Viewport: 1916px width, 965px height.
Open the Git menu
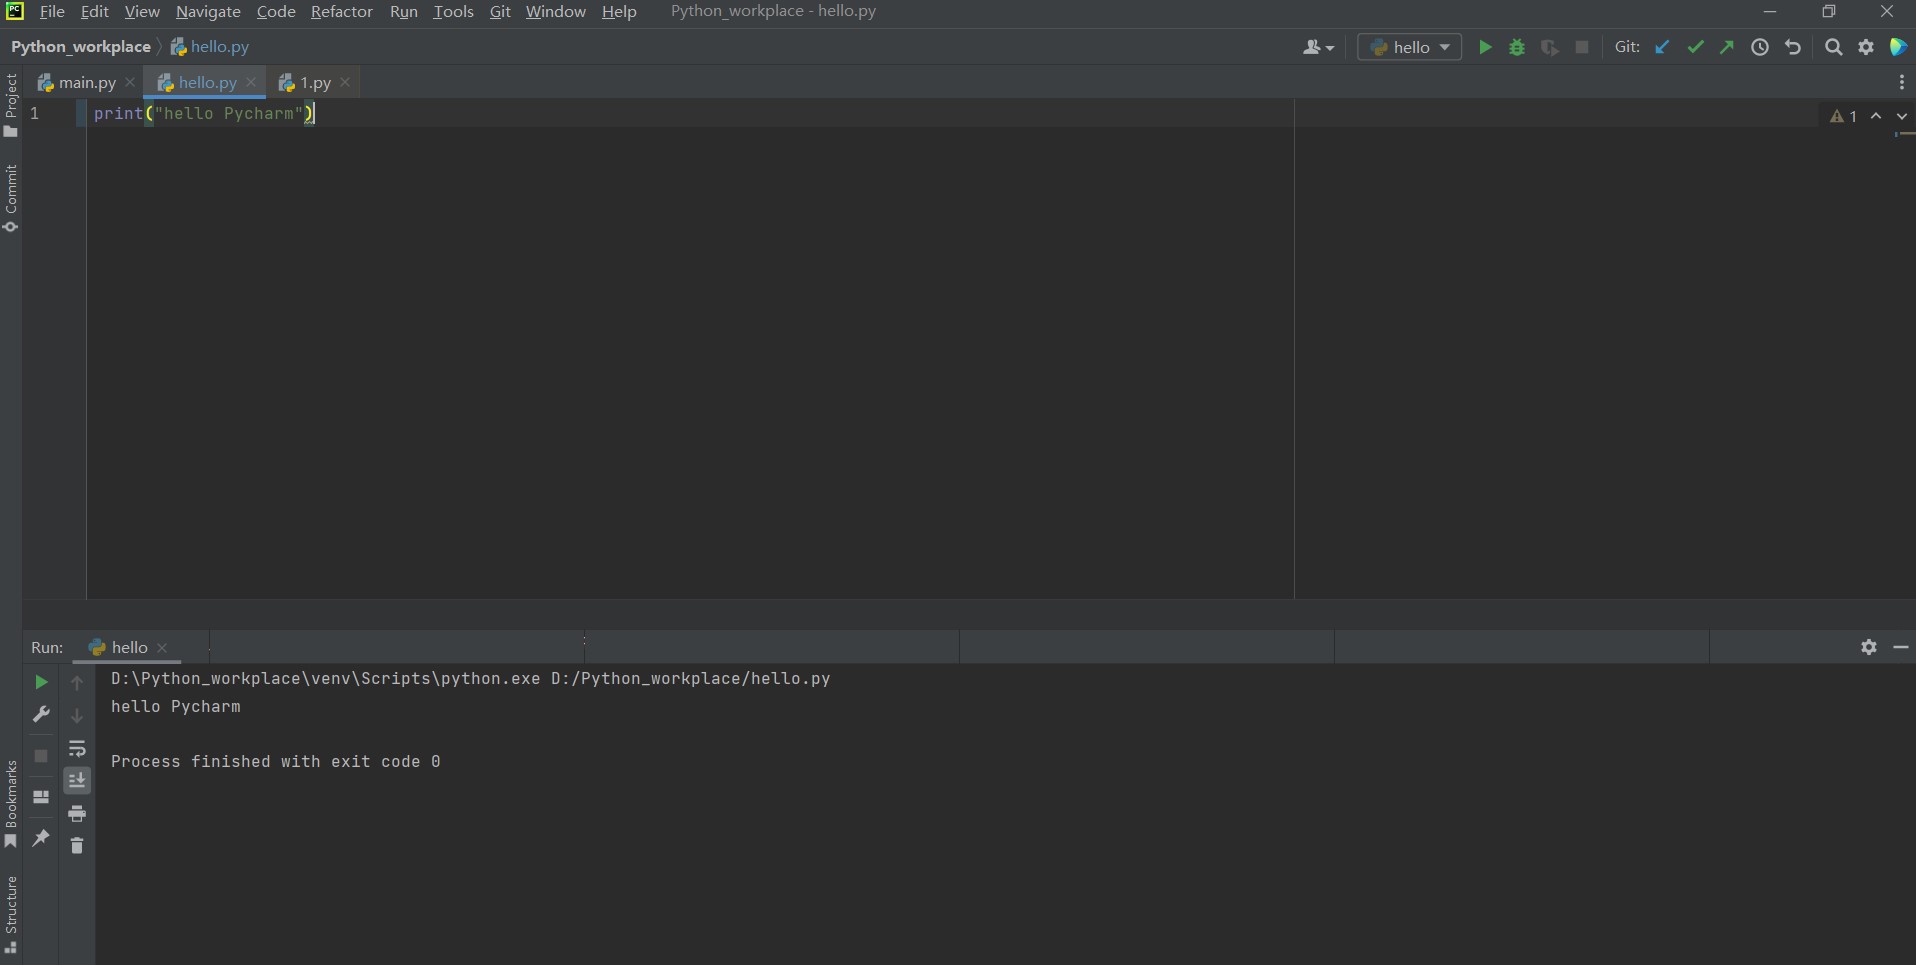coord(500,11)
